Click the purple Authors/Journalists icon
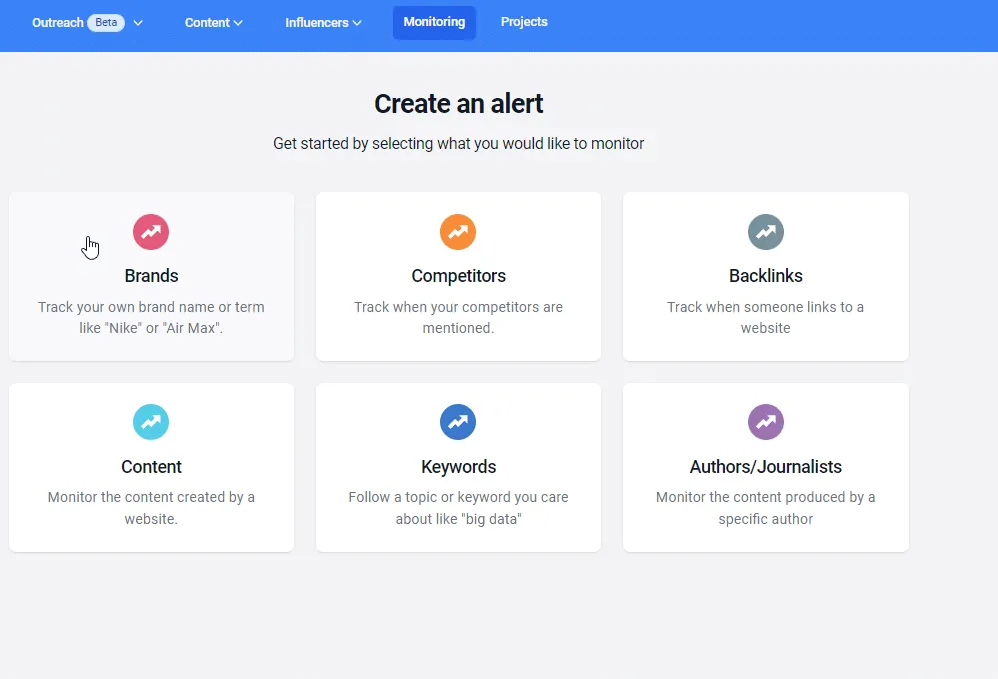 point(765,422)
